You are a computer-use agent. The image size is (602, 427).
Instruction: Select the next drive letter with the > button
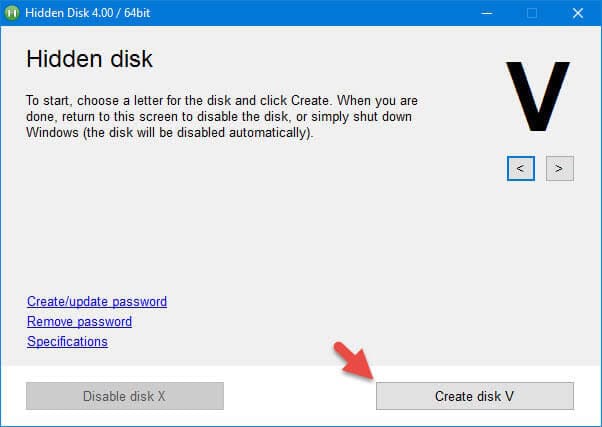pos(559,168)
